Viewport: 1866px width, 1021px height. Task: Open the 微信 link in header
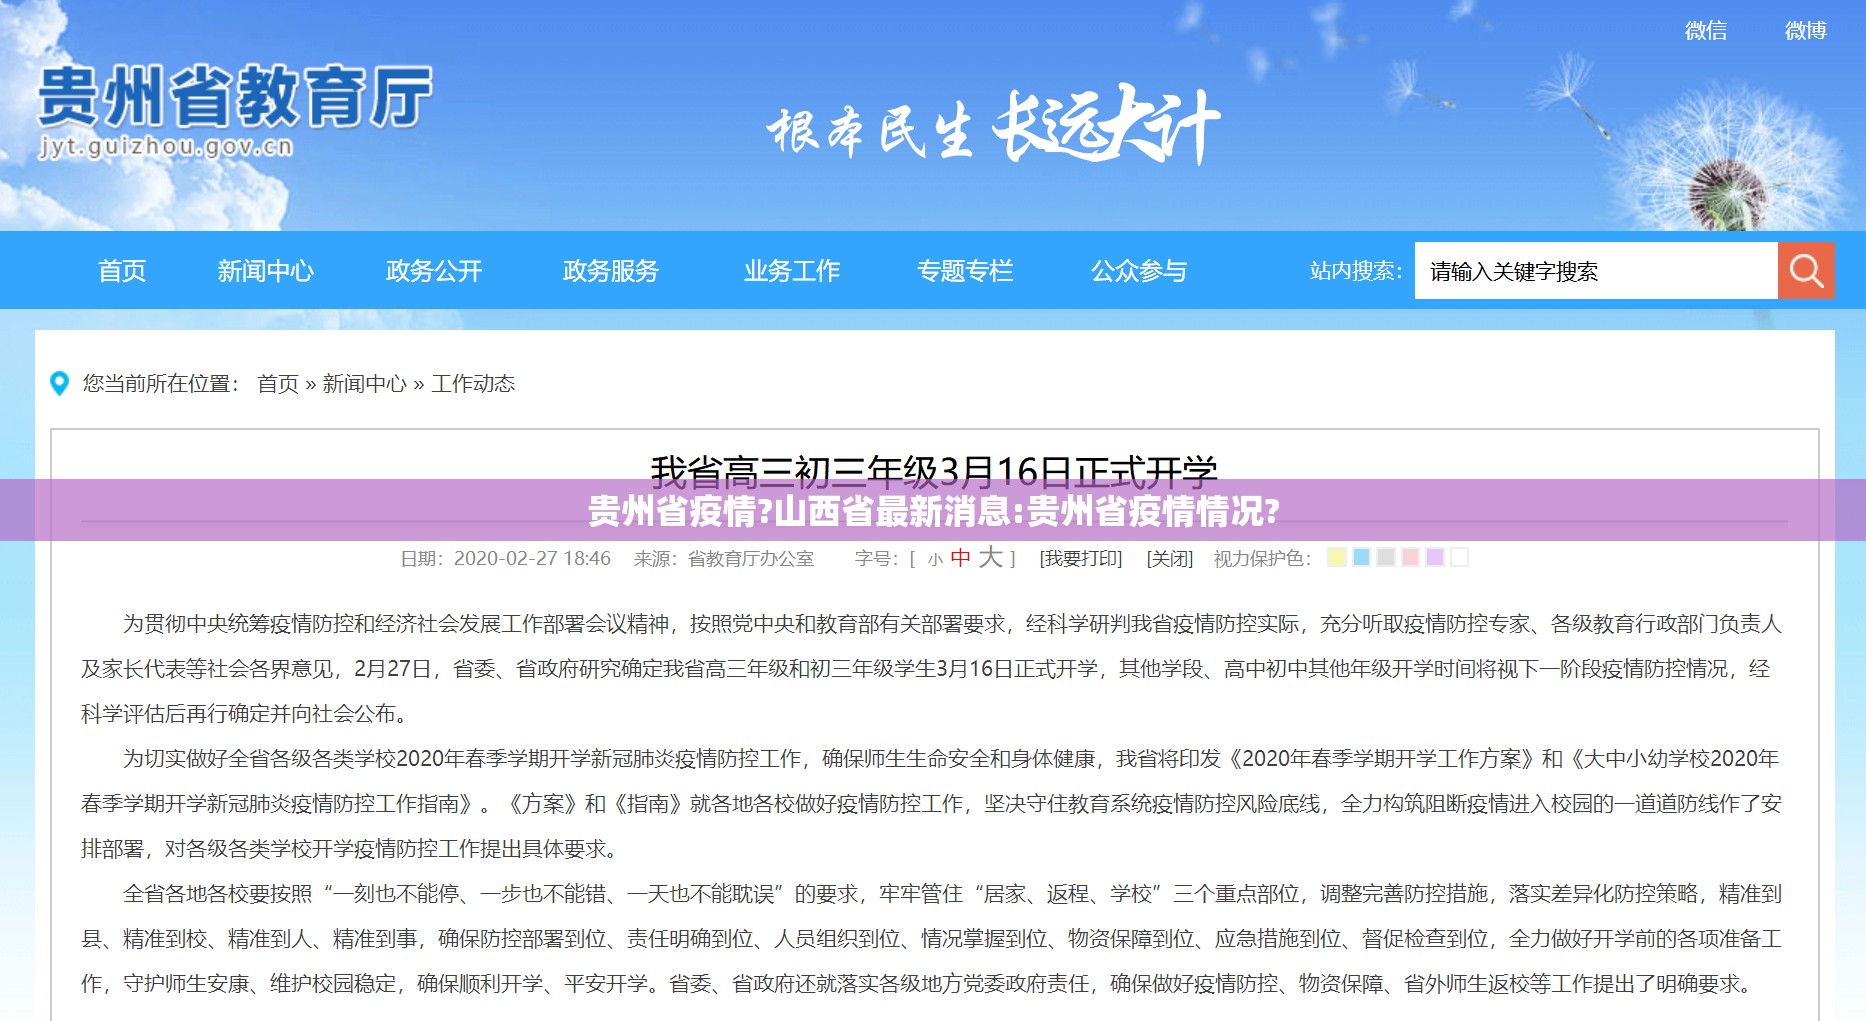click(x=1705, y=31)
